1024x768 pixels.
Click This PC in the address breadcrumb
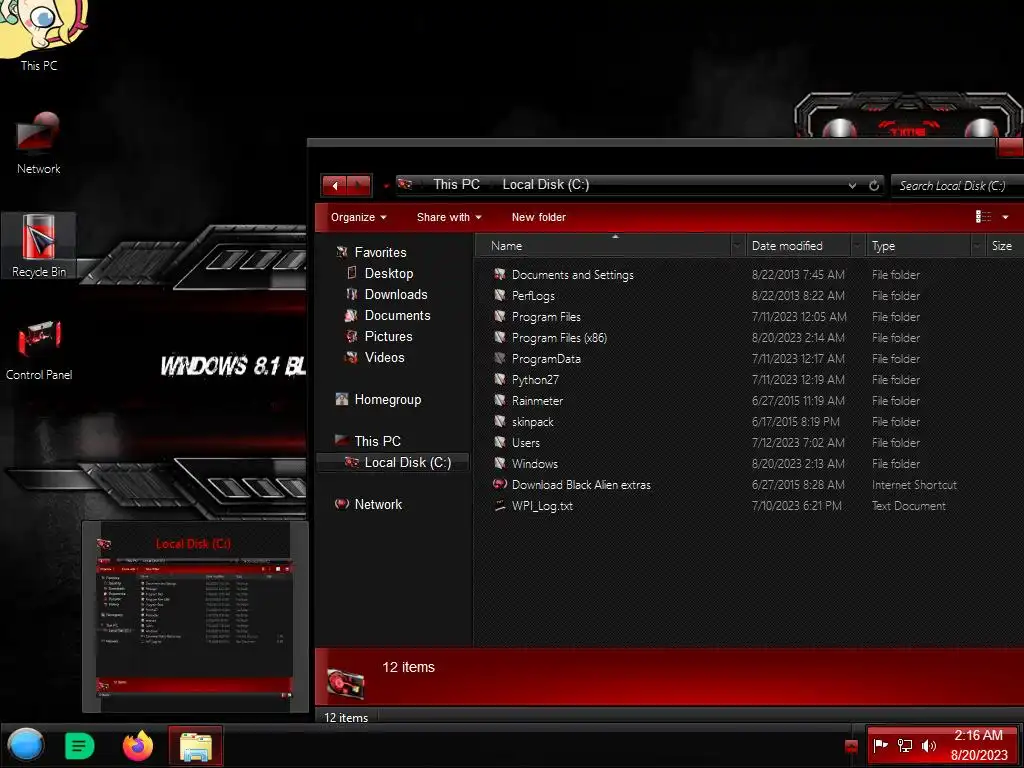pyautogui.click(x=456, y=185)
